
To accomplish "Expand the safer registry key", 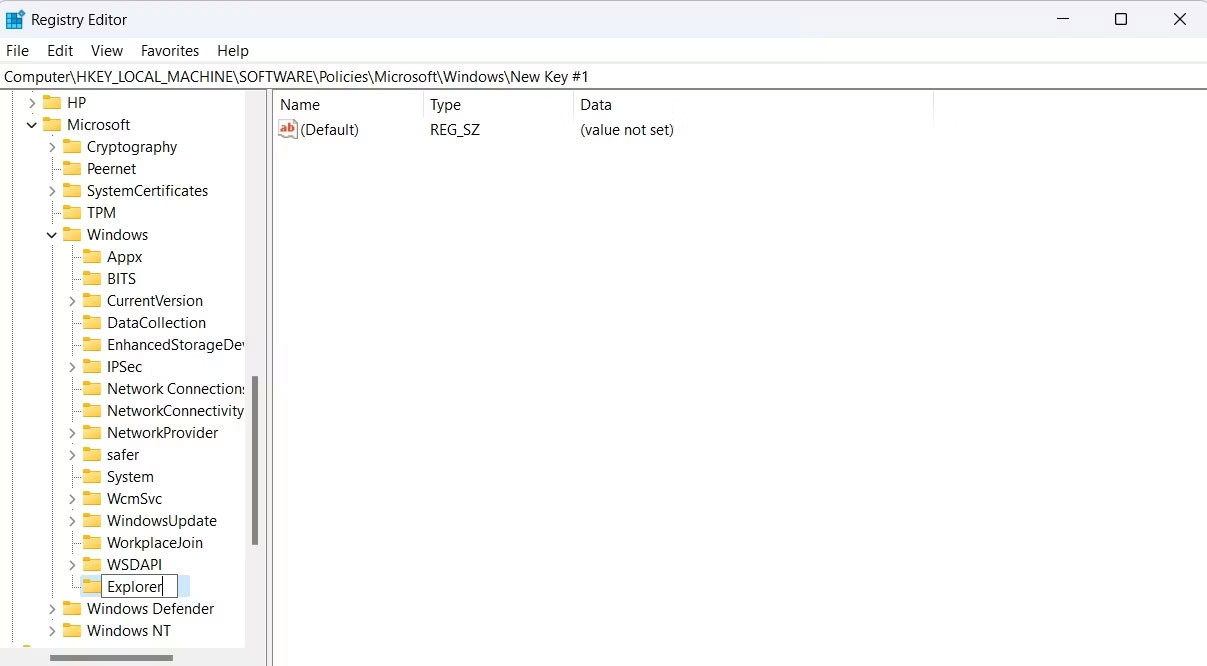I will [x=71, y=454].
